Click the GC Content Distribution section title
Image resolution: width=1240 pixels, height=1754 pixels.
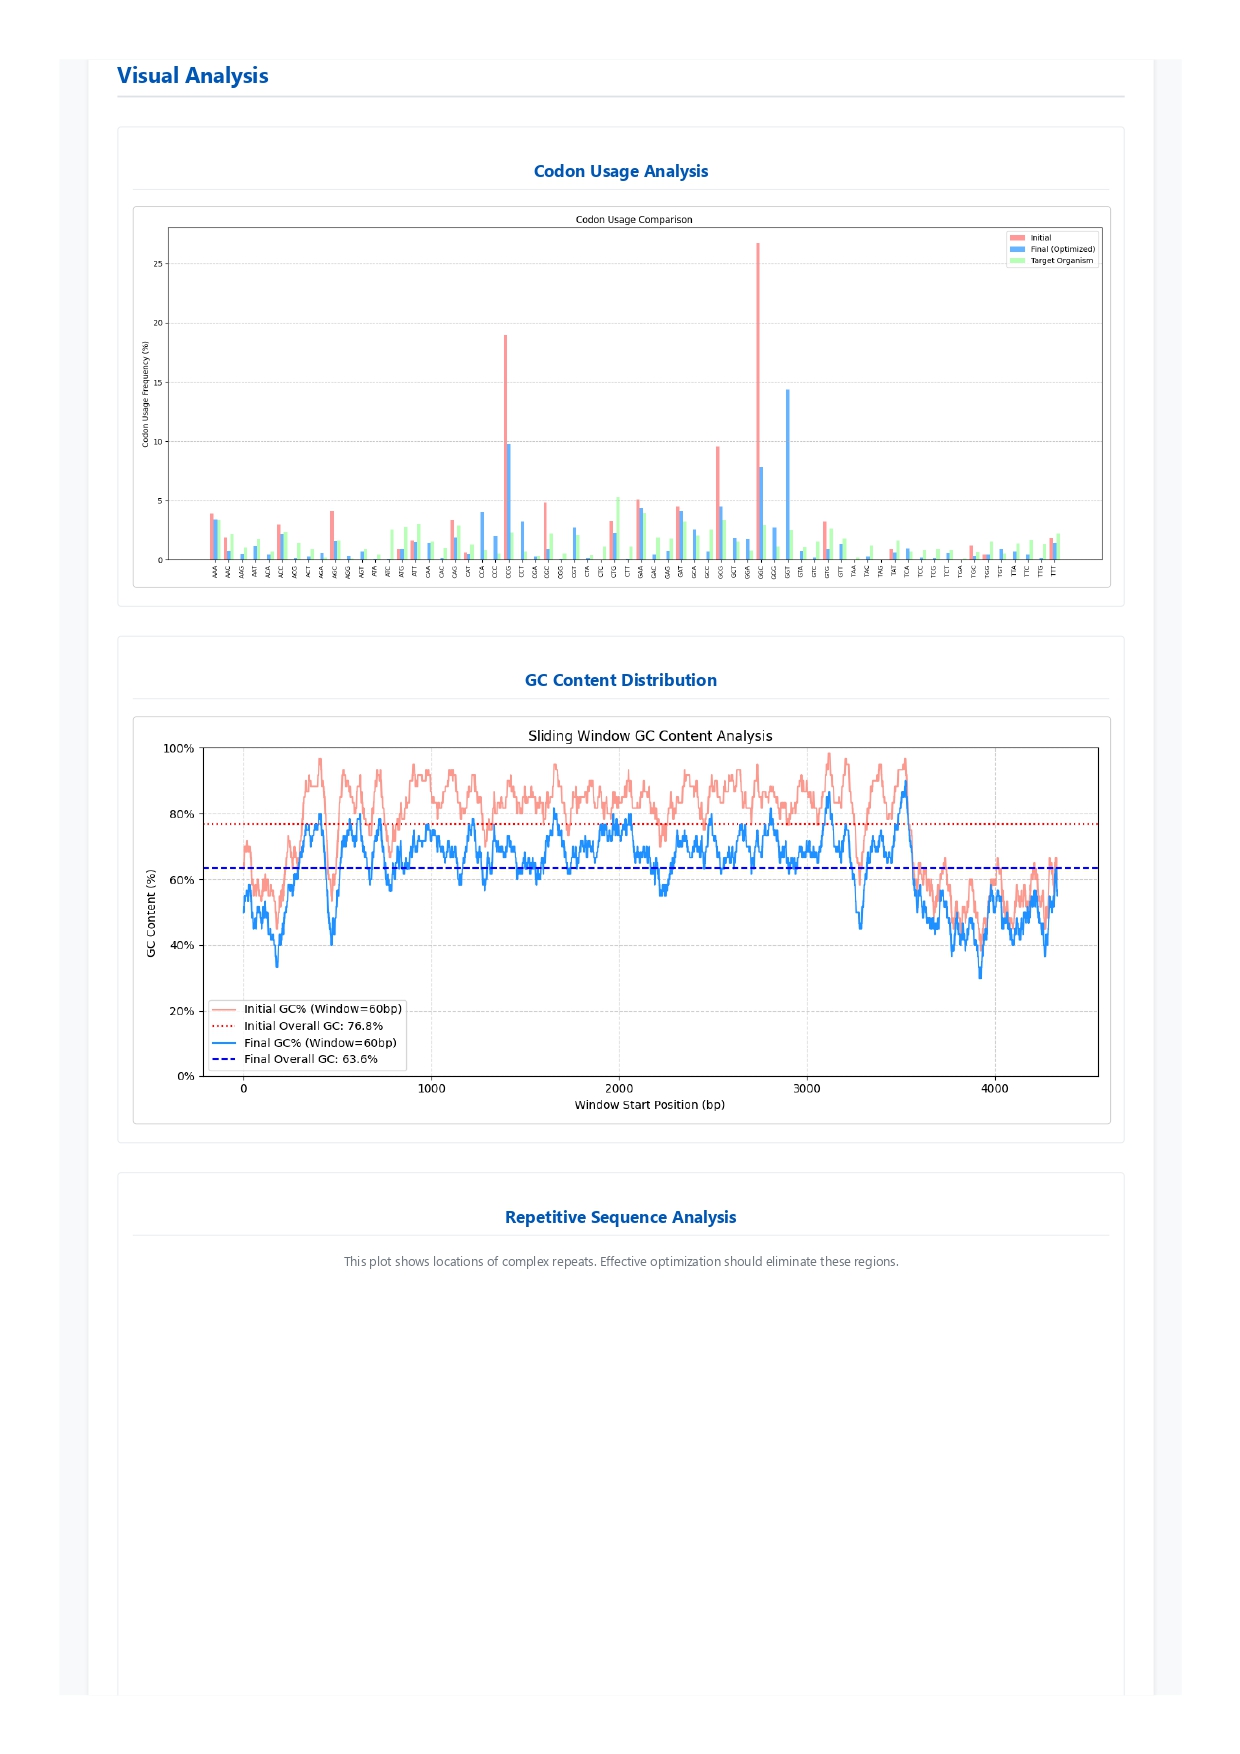click(620, 680)
